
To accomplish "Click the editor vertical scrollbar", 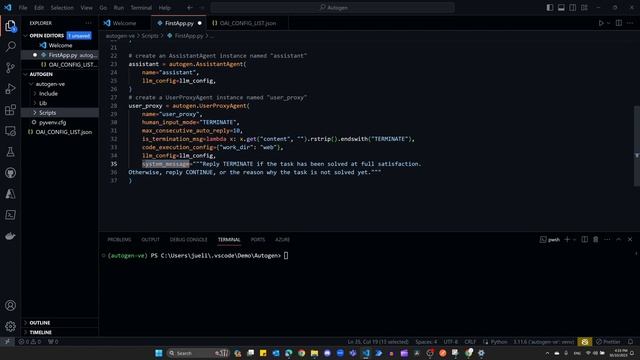I will [x=636, y=146].
